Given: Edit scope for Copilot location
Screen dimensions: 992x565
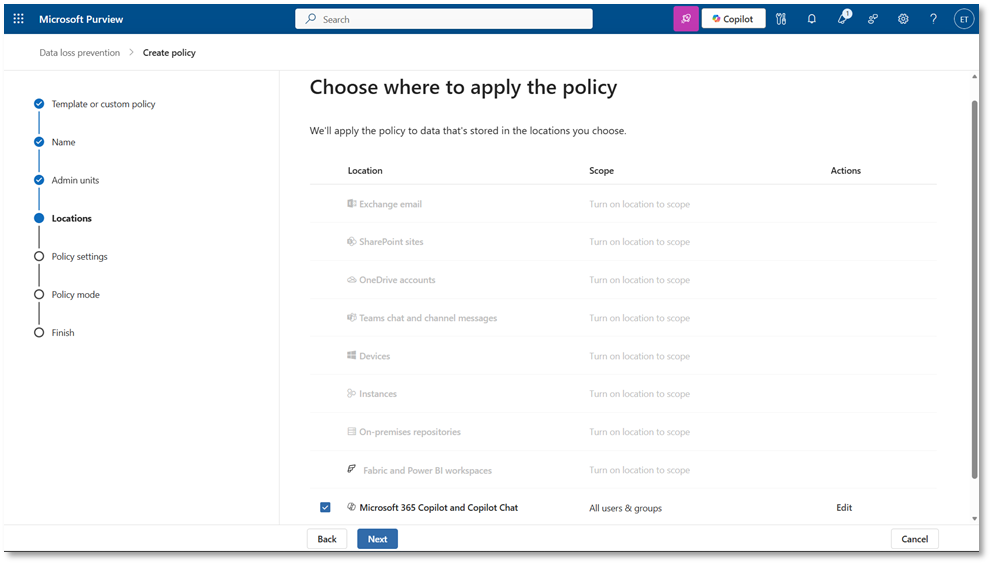Looking at the screenshot, I should (x=844, y=508).
